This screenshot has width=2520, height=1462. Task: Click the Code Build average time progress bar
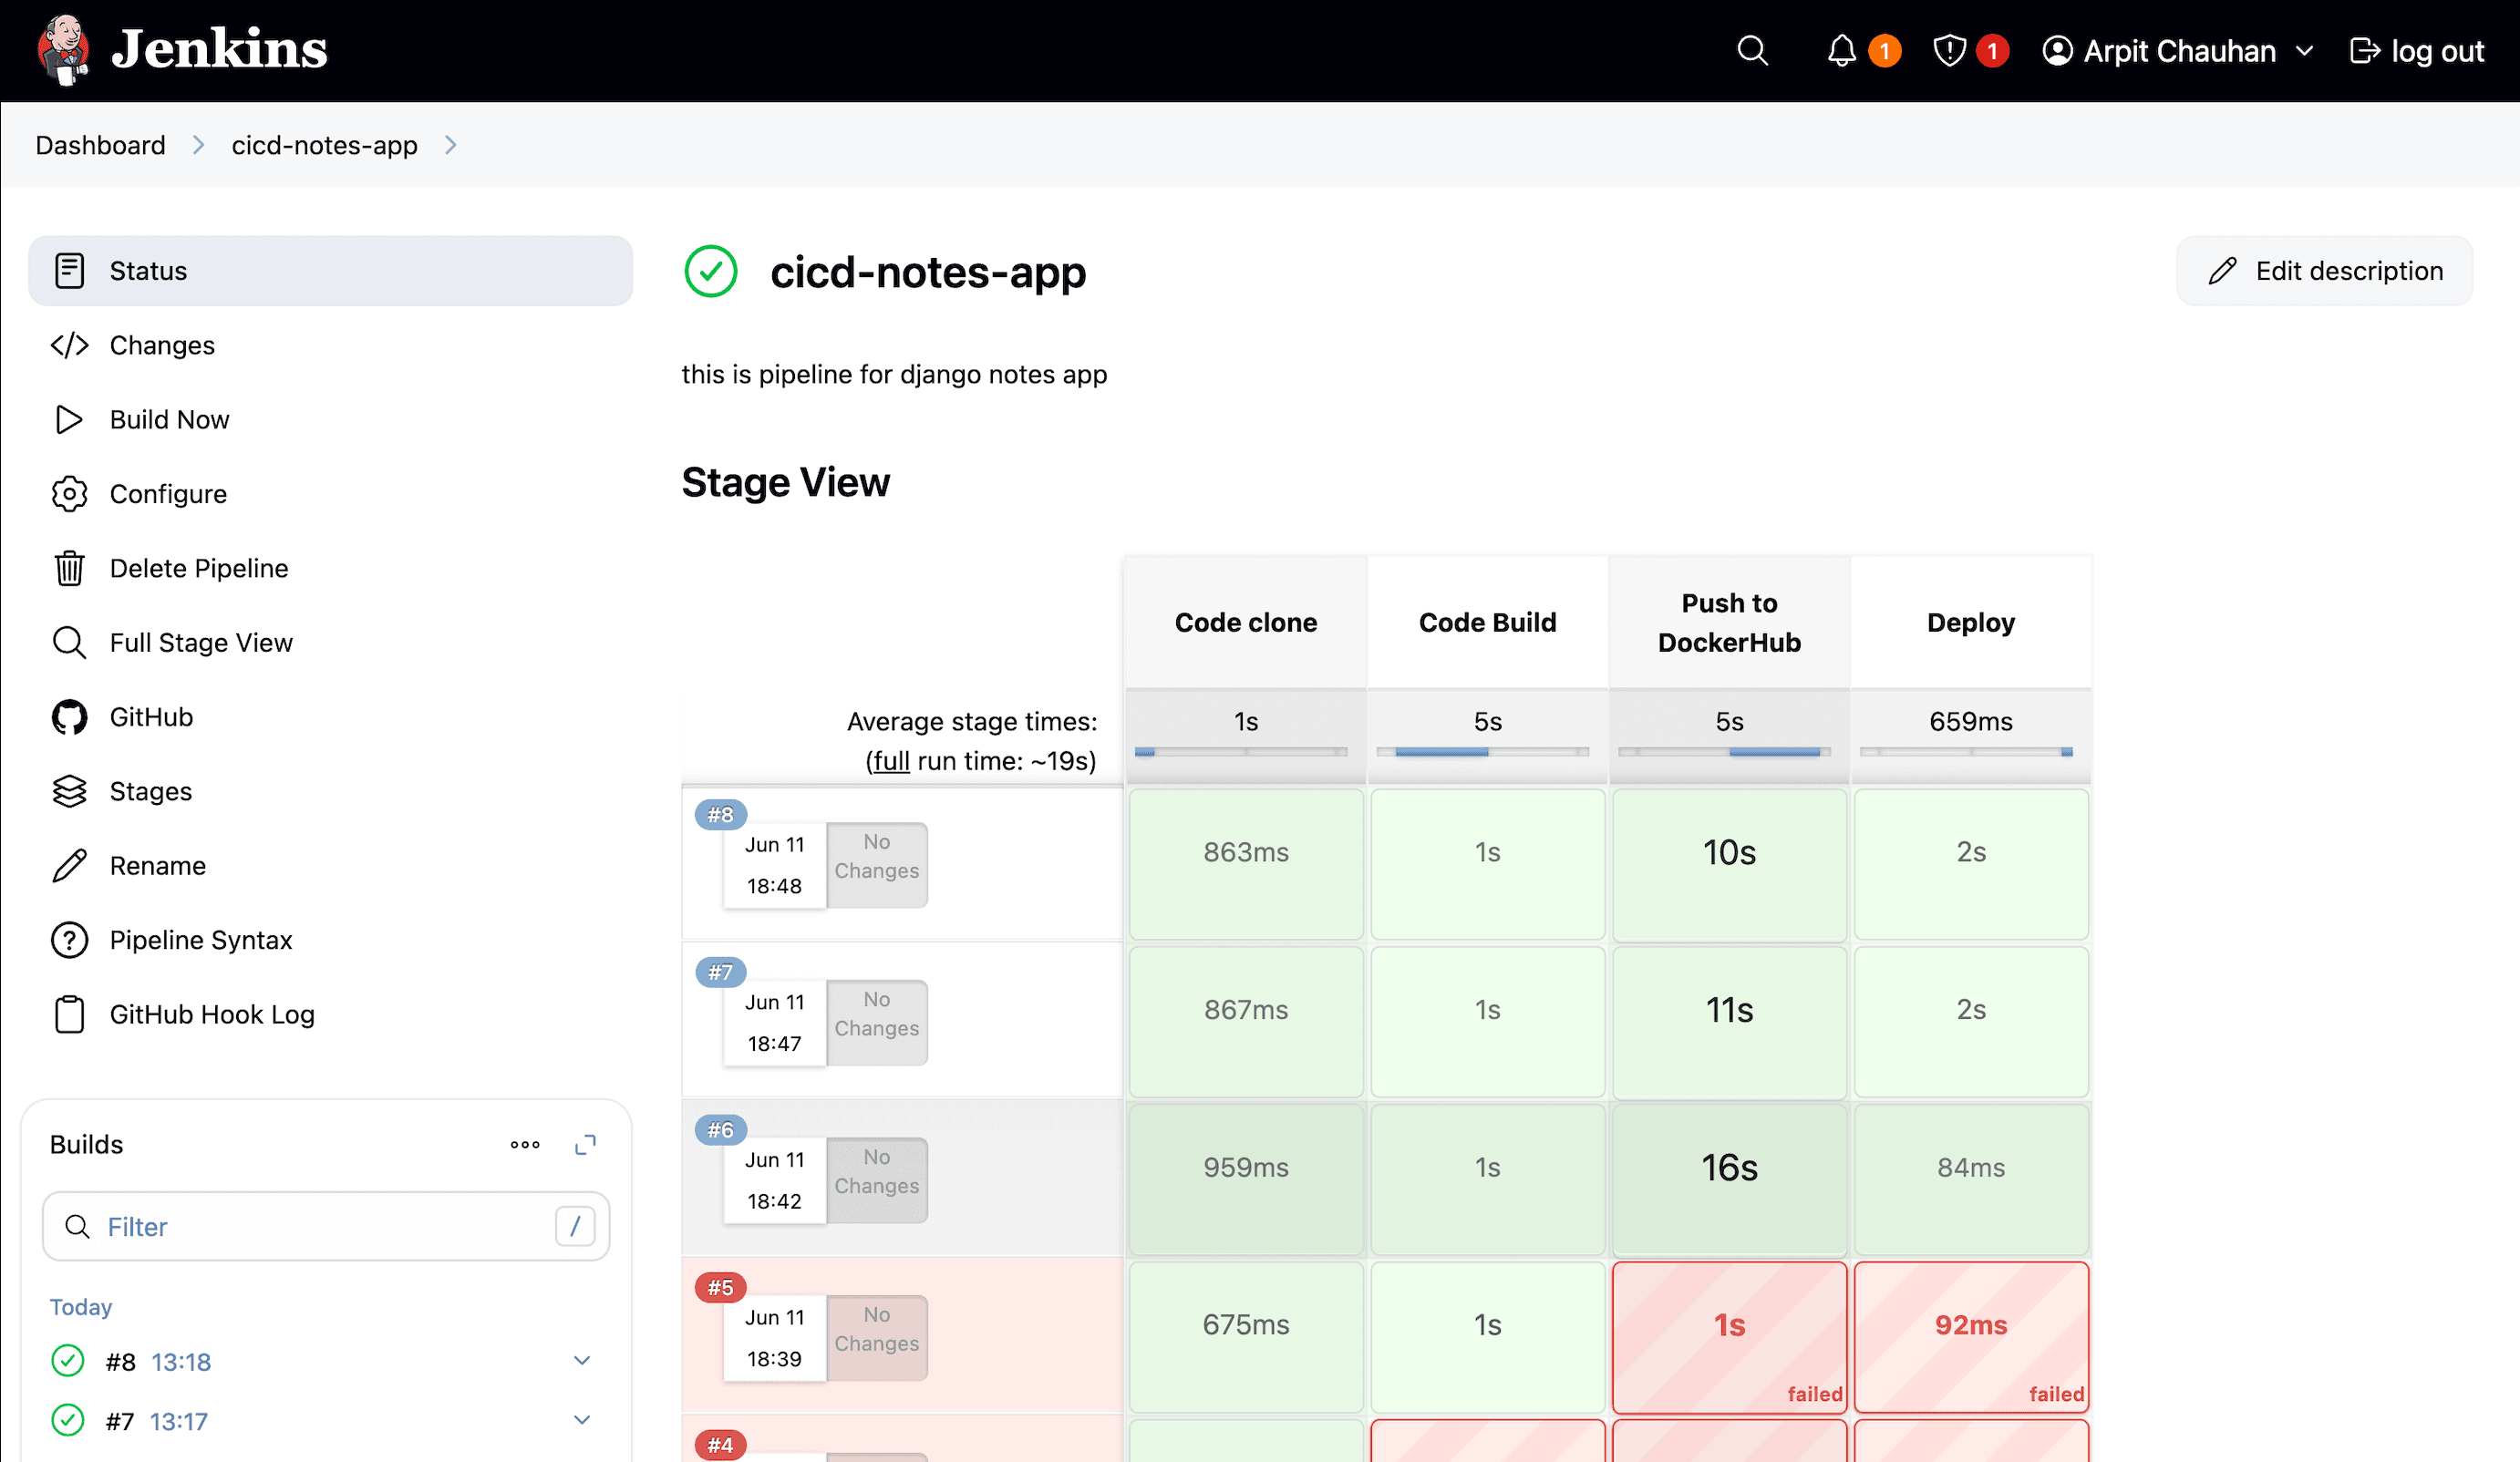coord(1487,750)
